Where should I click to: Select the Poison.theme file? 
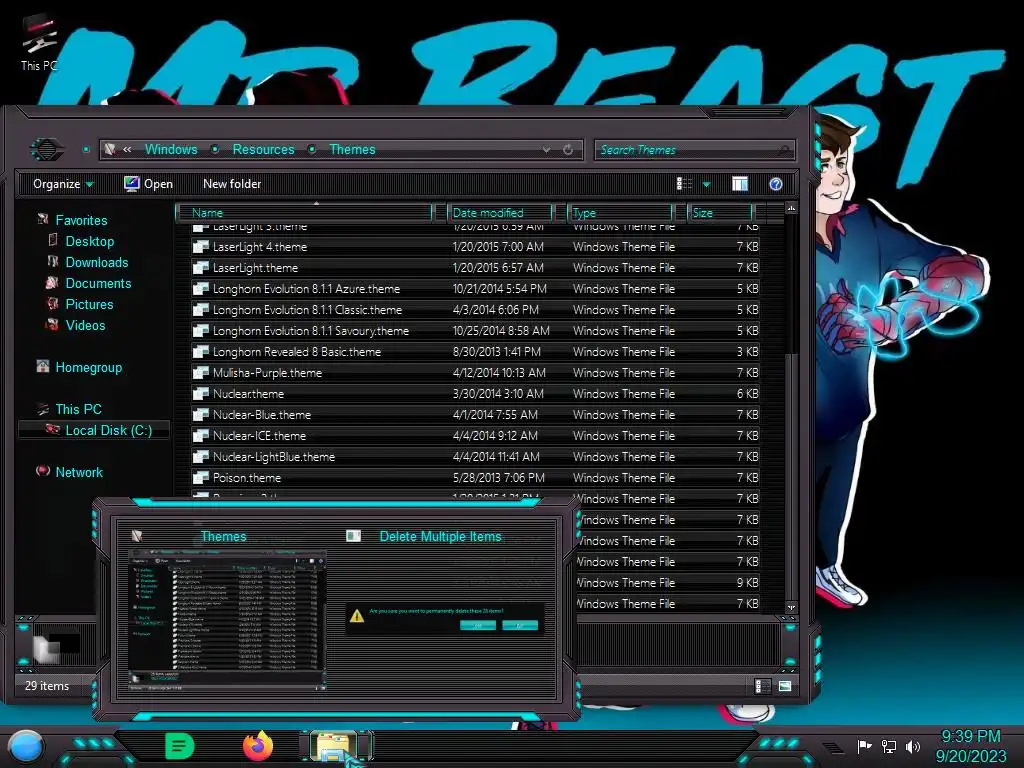tap(247, 477)
